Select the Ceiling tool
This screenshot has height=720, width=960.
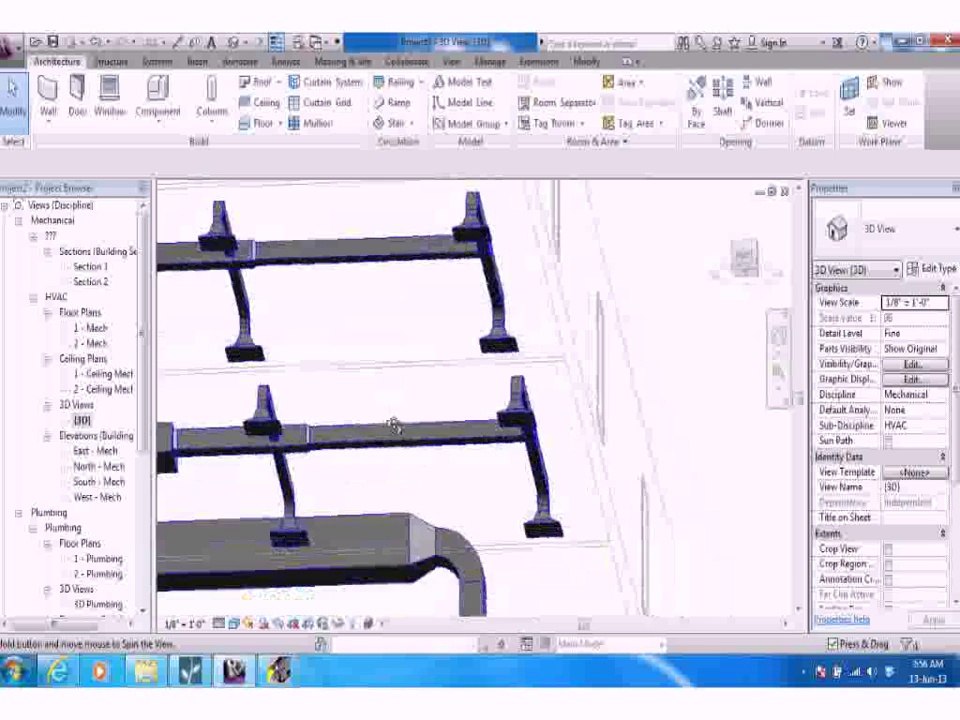259,103
